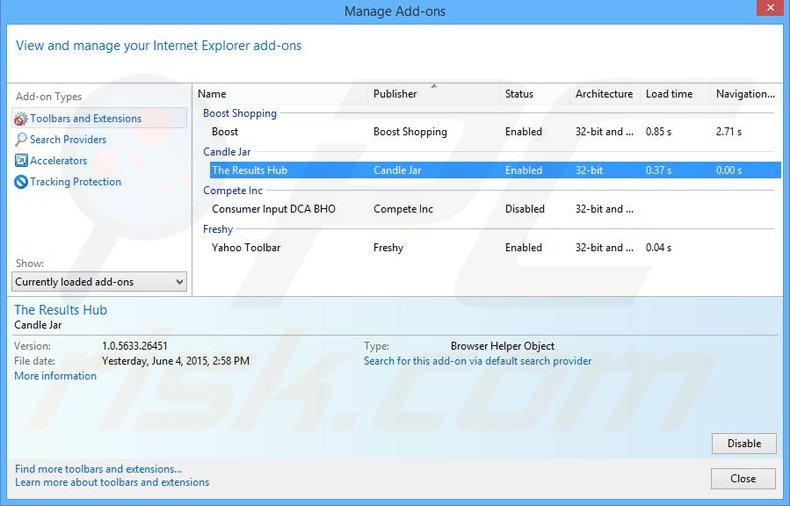Click Compete Inc publisher cell
The height and width of the screenshot is (506, 790).
point(403,209)
